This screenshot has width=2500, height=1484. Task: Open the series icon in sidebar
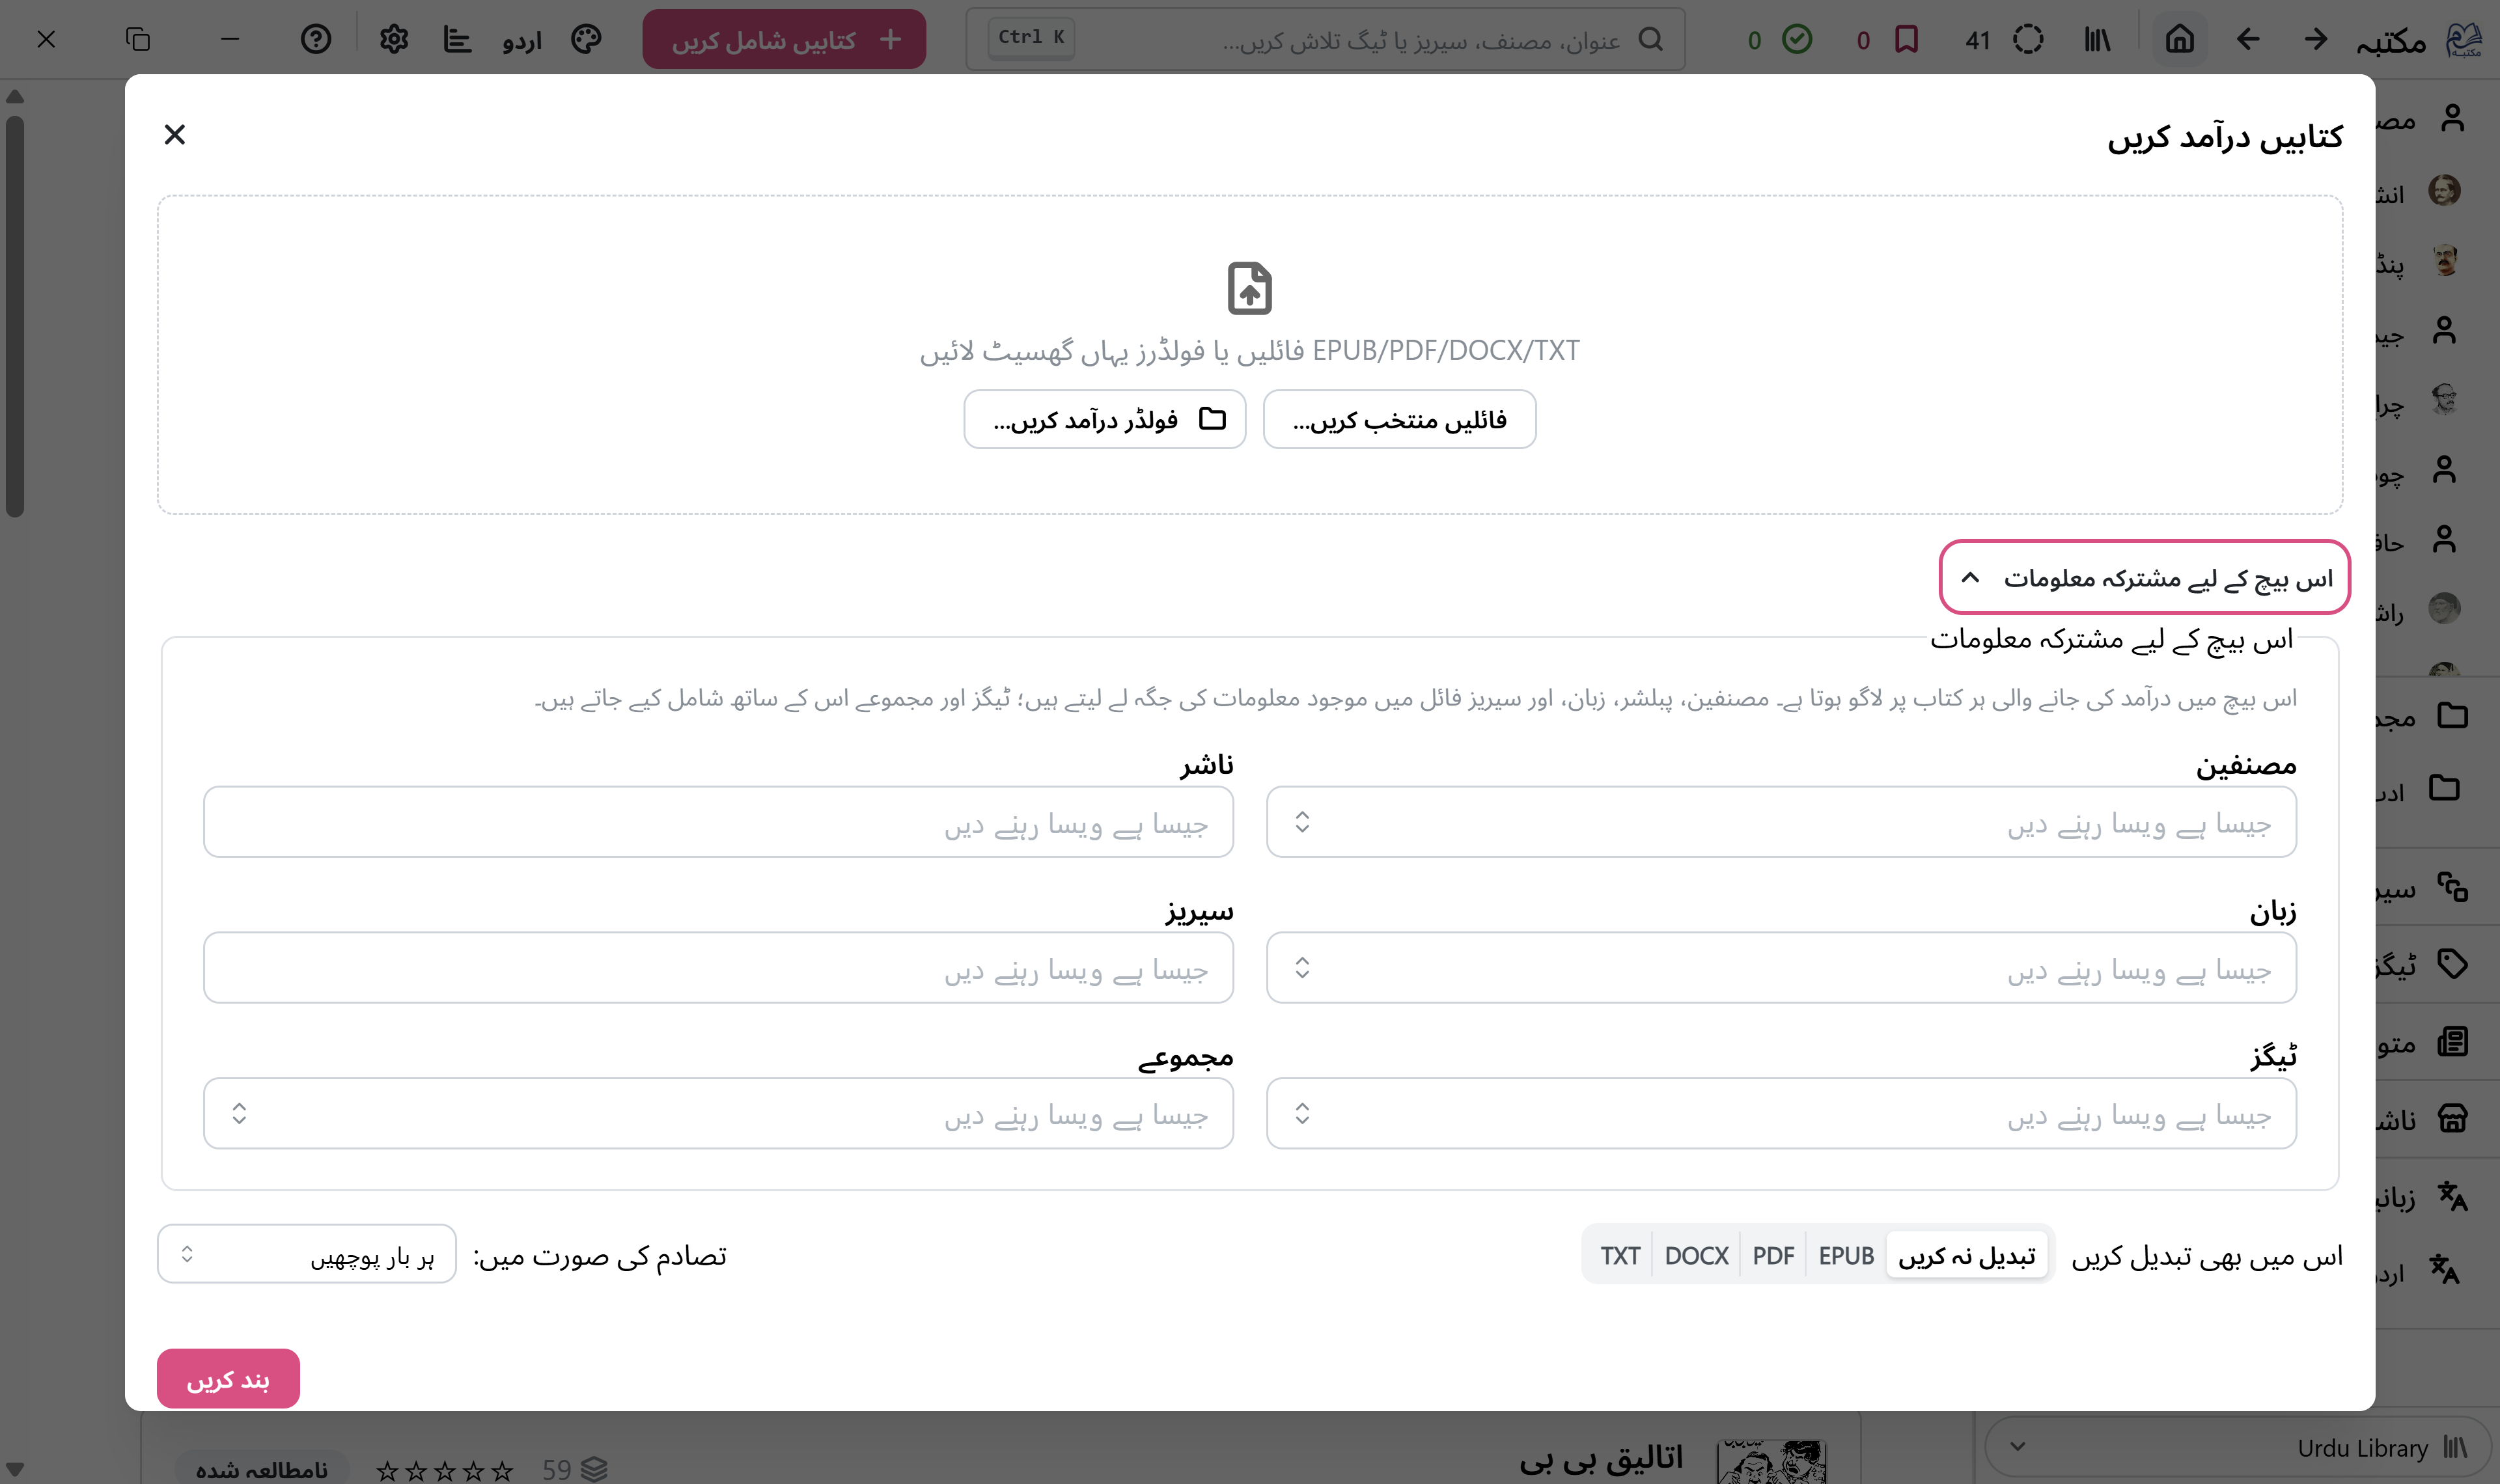tap(2453, 887)
